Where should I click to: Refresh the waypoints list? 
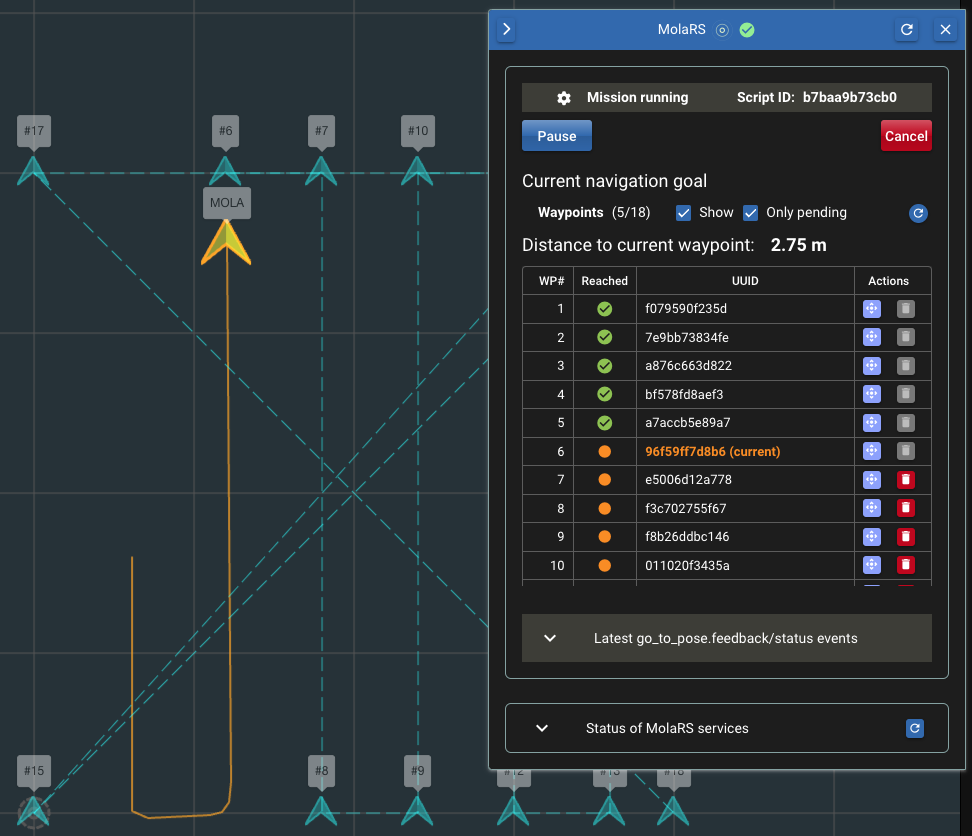[917, 213]
